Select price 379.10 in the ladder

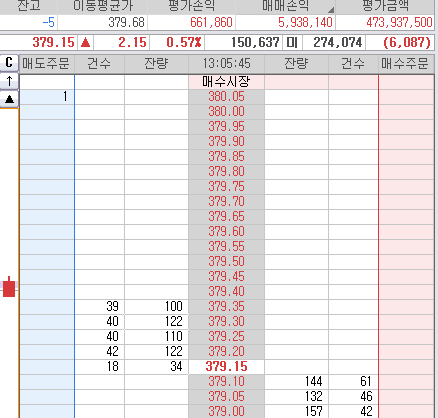coord(226,382)
